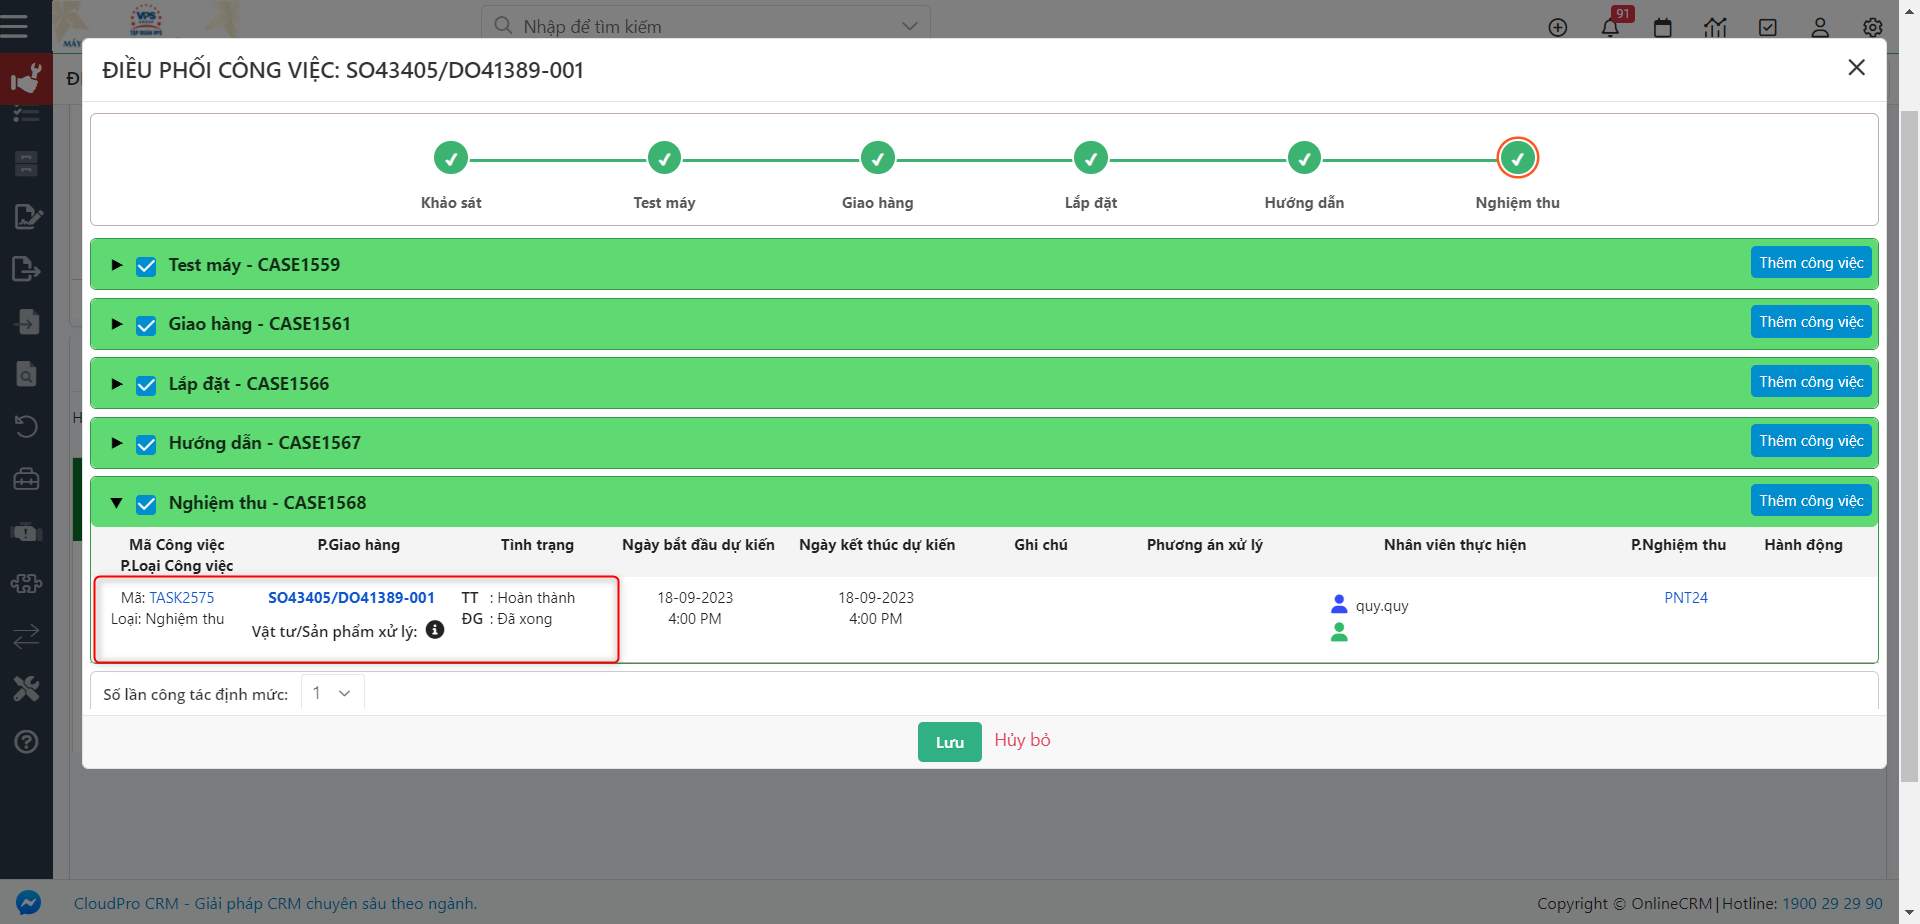Open the Số lần công tác định mức dropdown
Viewport: 1920px width, 924px height.
(x=332, y=693)
